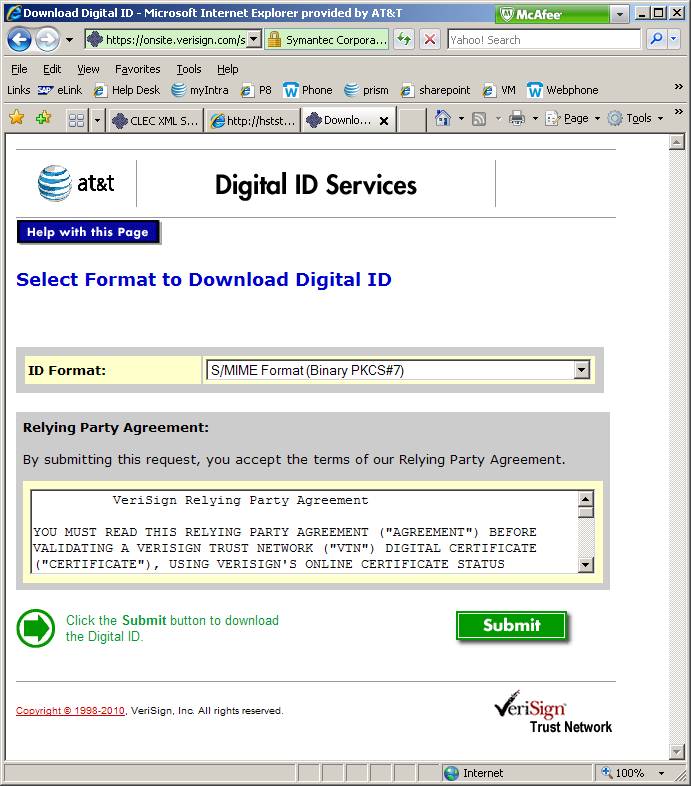Click the Help with this Page button
This screenshot has width=691, height=786.
click(88, 232)
